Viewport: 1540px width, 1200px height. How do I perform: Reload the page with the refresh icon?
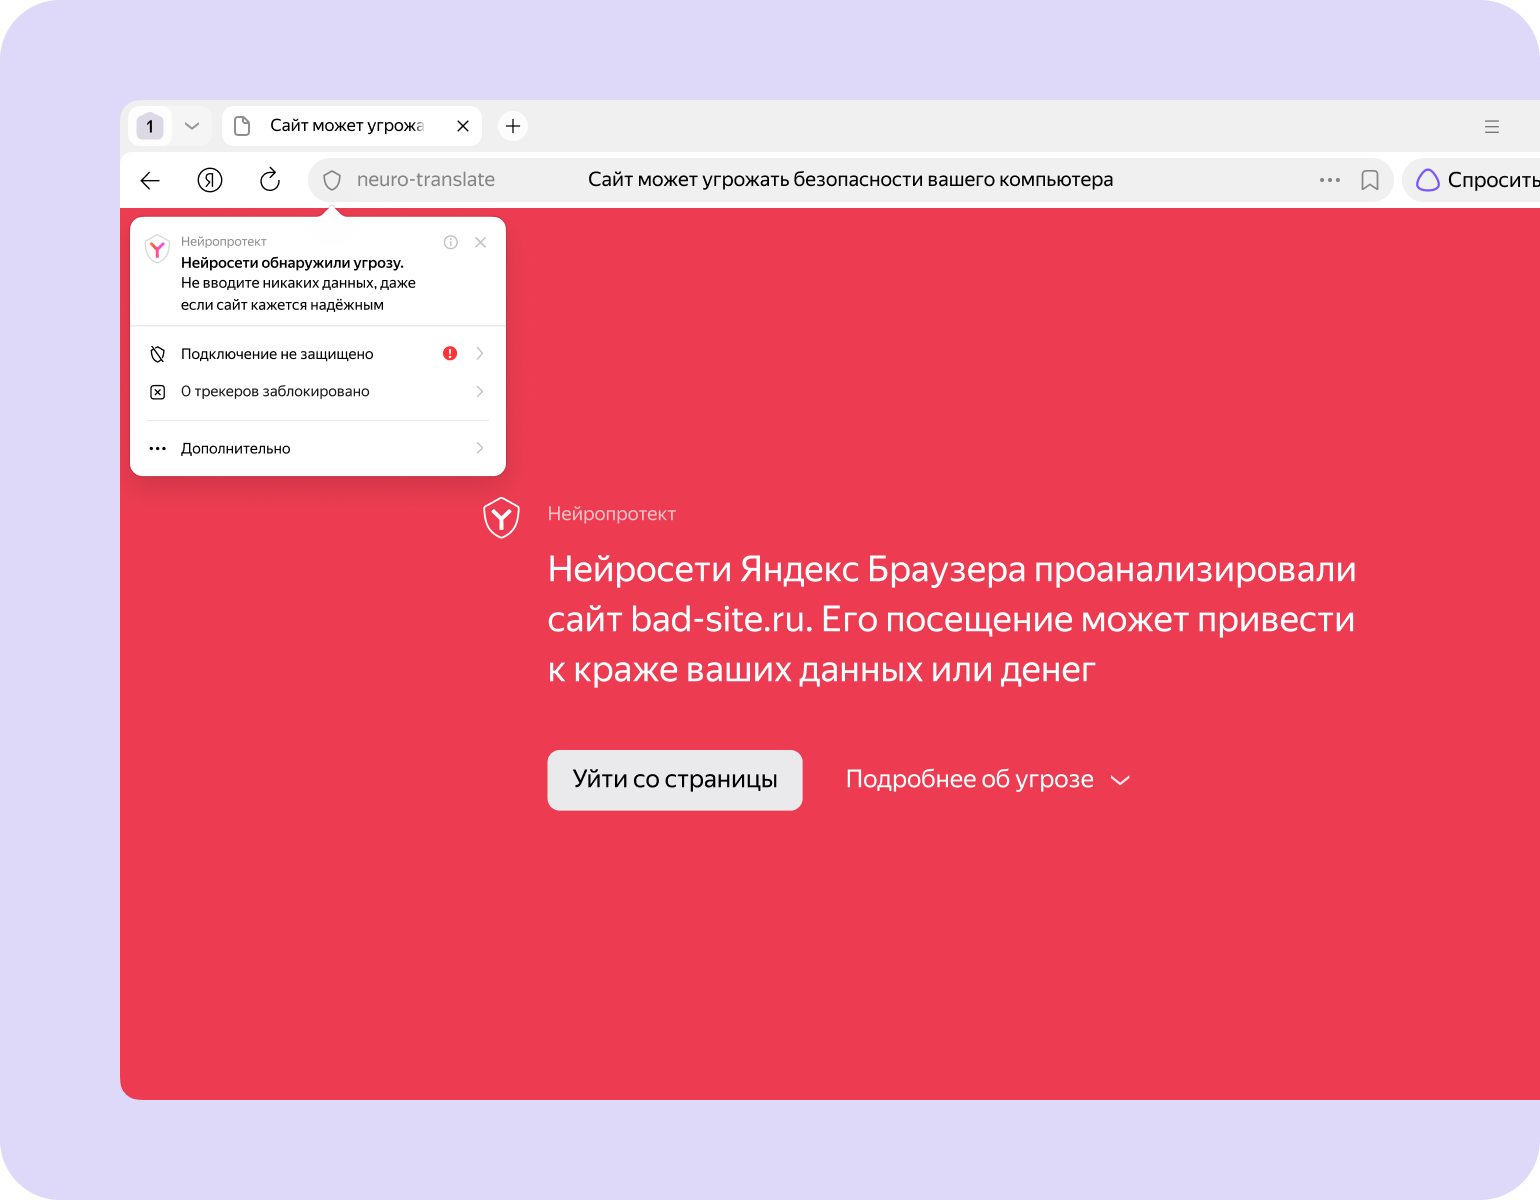click(270, 180)
